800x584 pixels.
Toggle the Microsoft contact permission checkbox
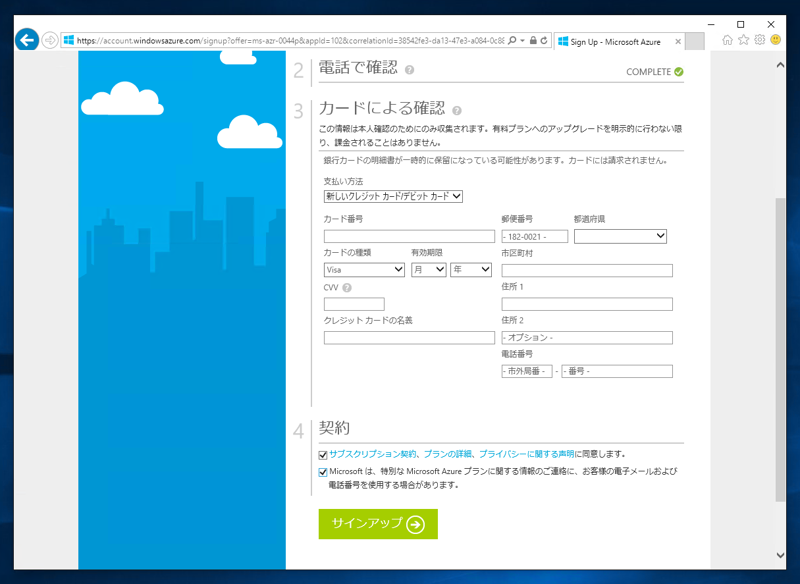323,472
